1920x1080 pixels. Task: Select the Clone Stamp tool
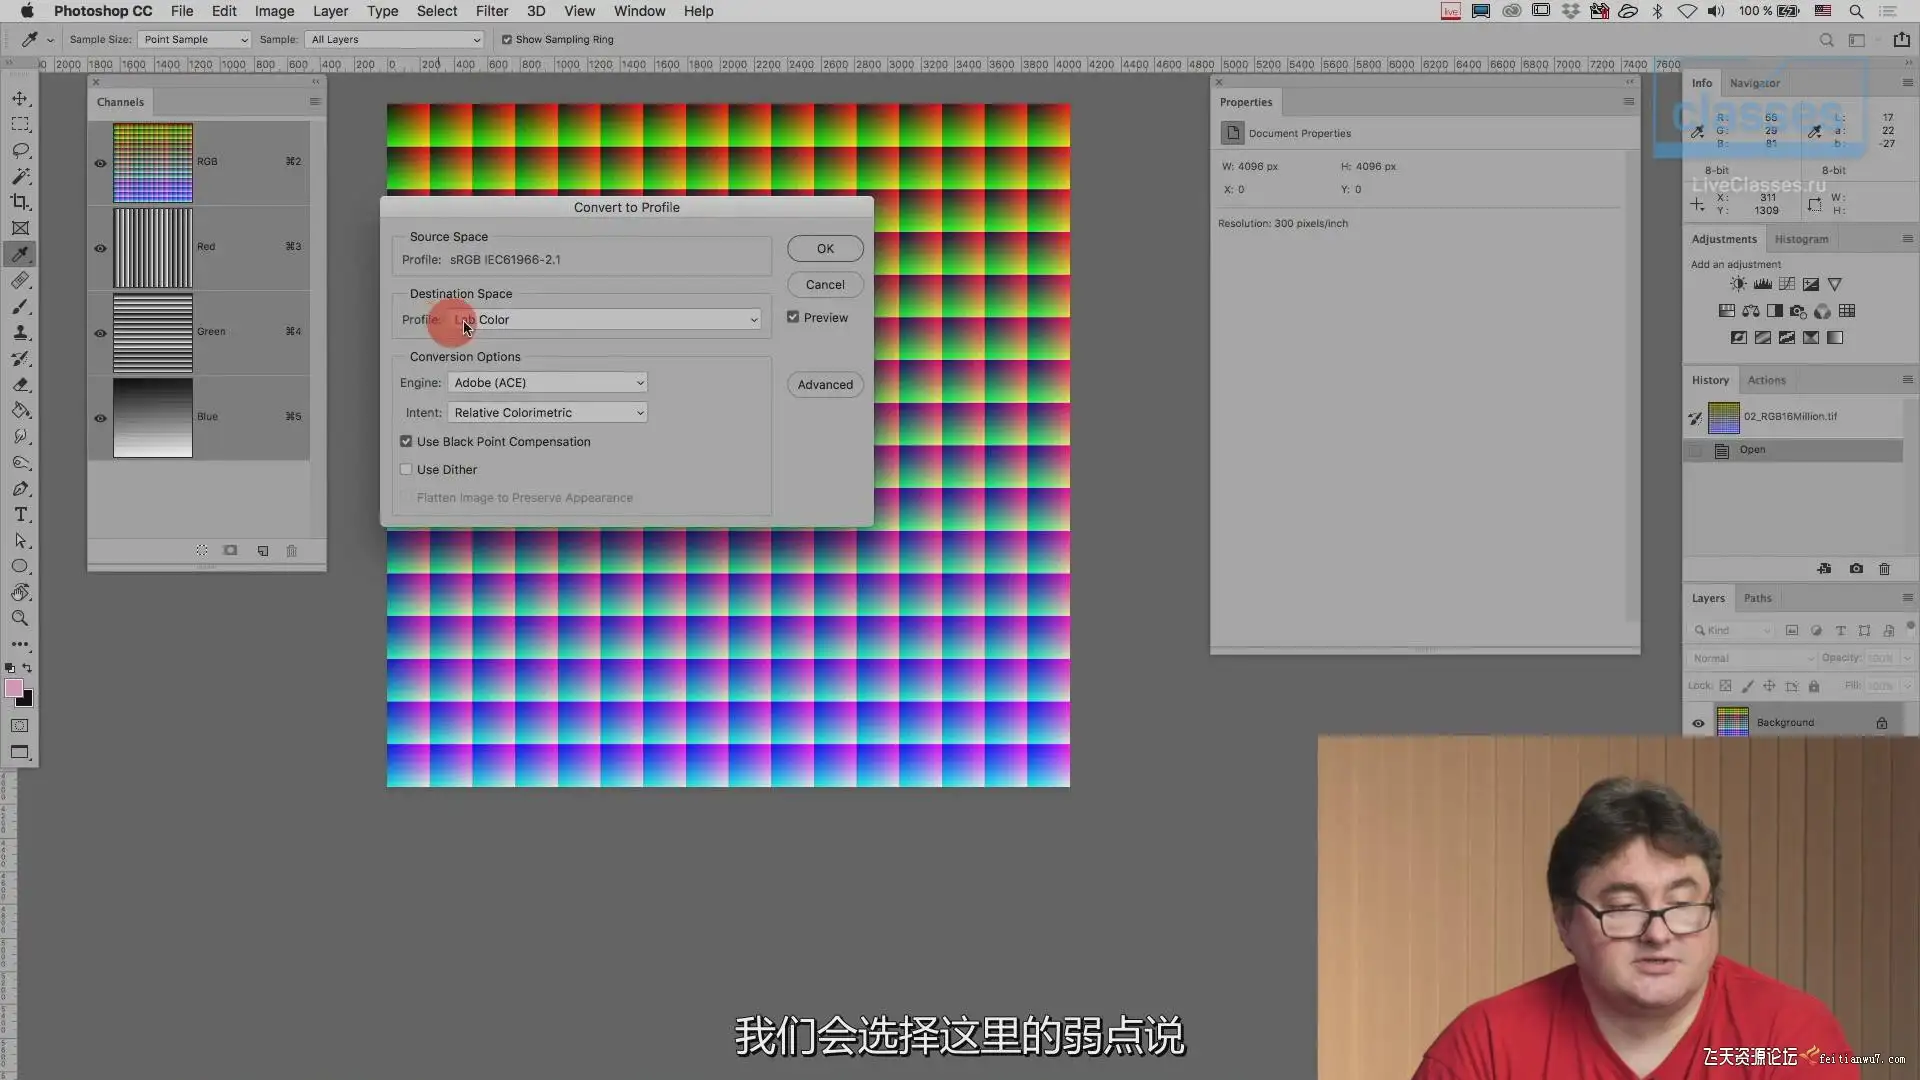tap(20, 332)
